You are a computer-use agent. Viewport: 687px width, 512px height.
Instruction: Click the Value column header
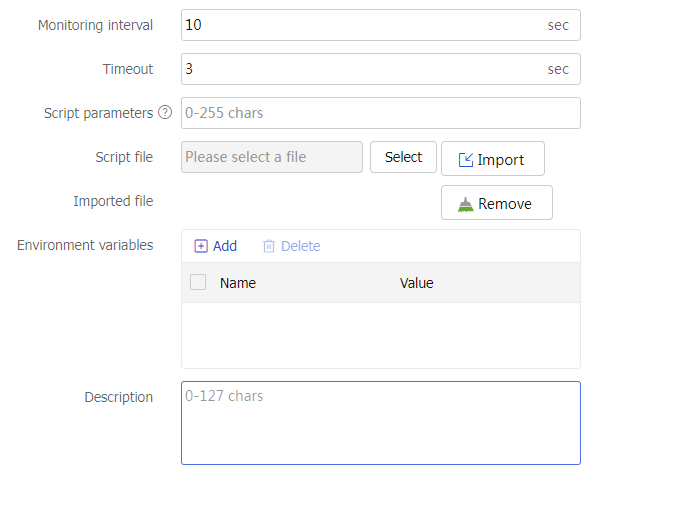417,283
